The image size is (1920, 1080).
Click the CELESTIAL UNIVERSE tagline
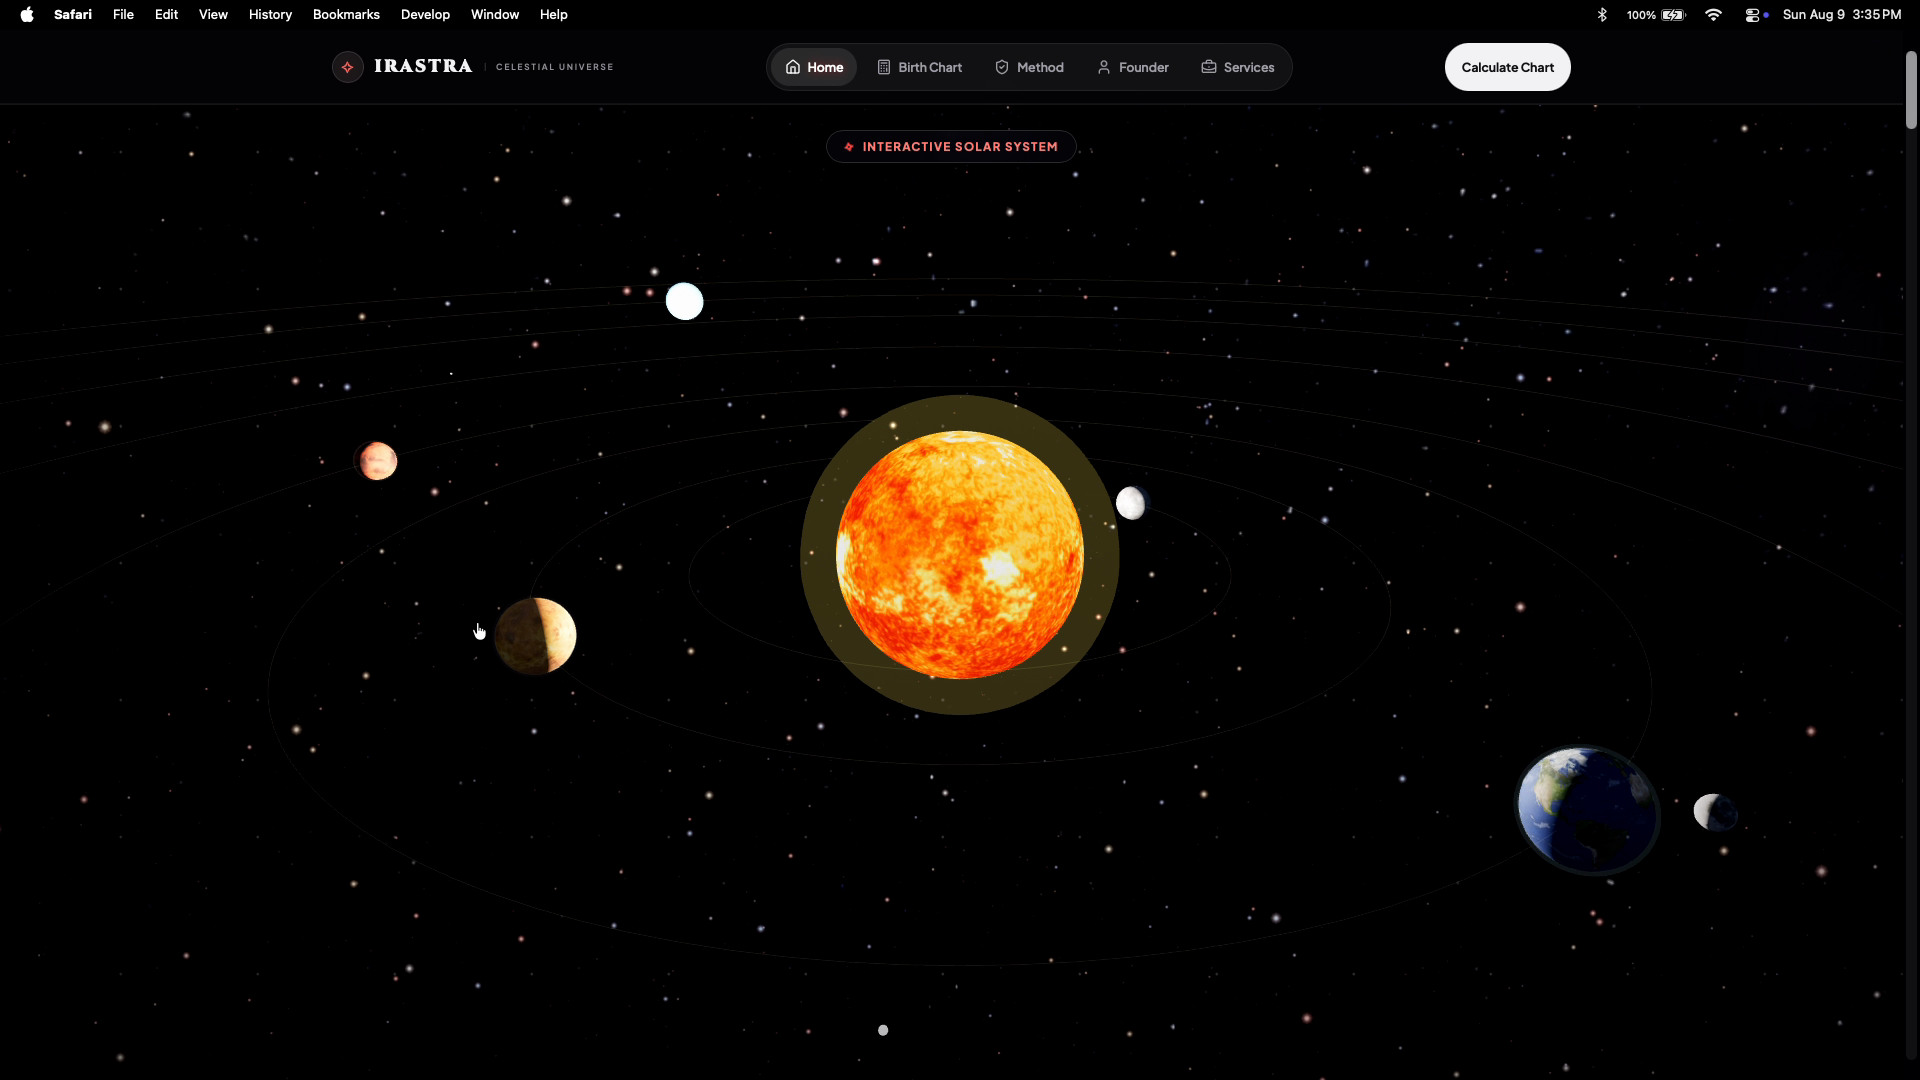[x=555, y=67]
